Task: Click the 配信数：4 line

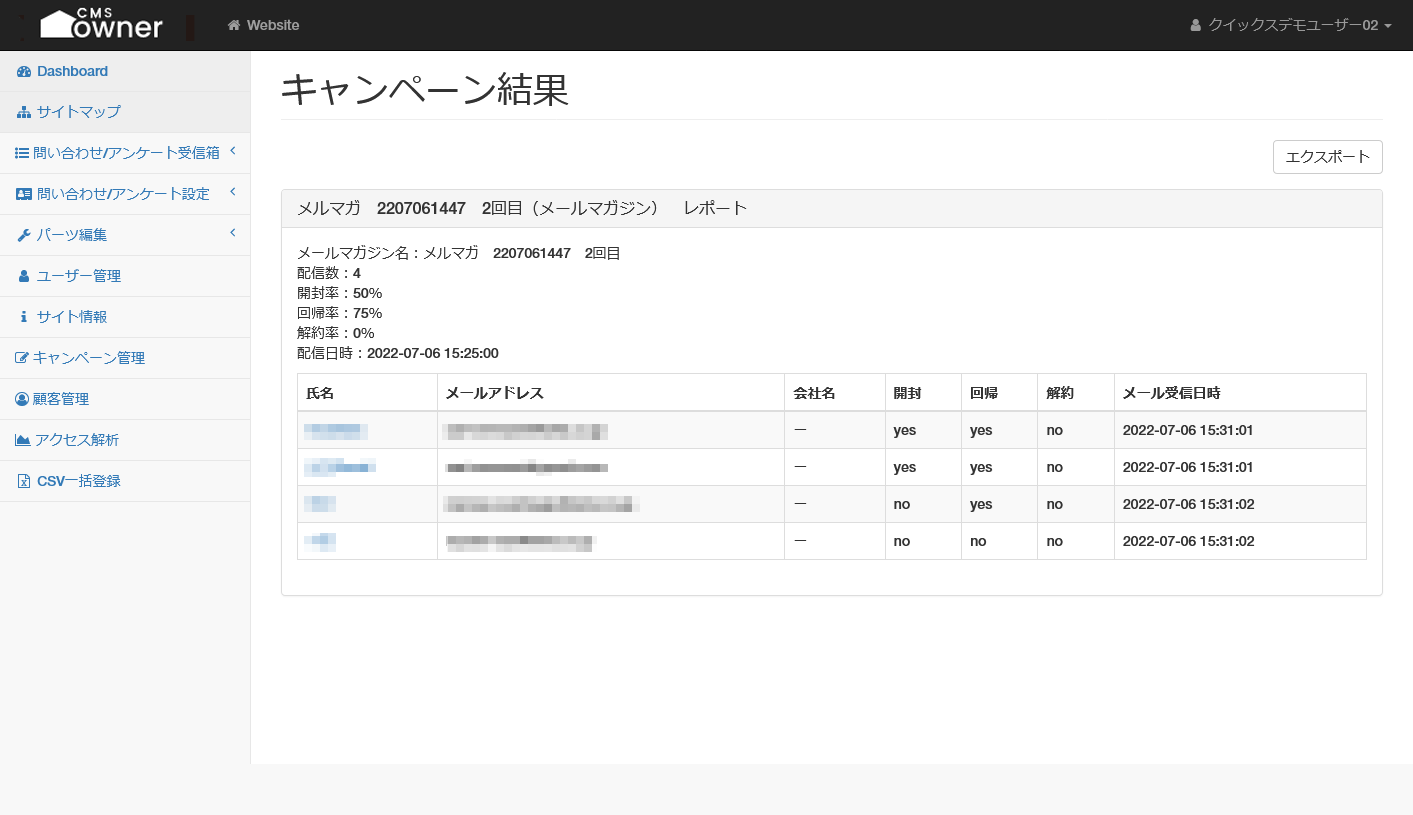Action: click(x=329, y=273)
